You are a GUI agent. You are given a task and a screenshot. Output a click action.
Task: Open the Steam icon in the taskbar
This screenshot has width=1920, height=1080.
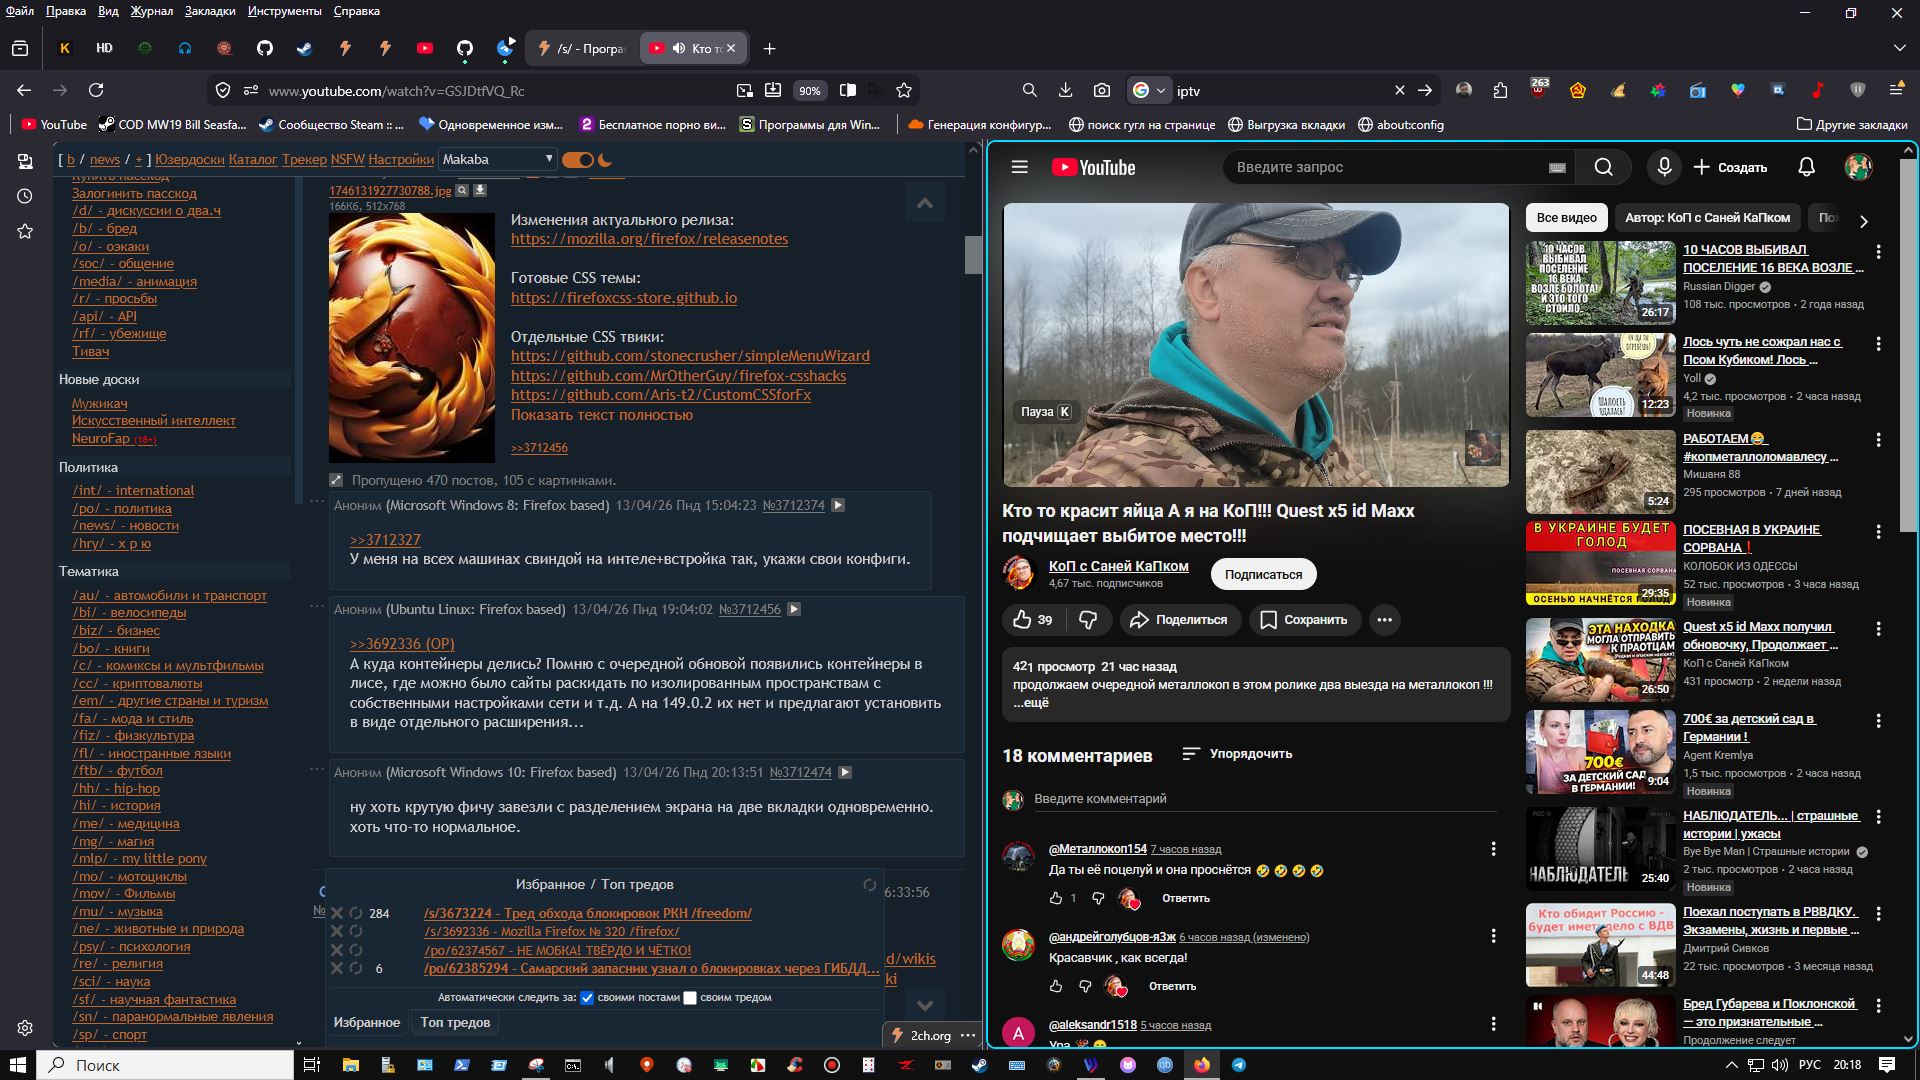[979, 1065]
